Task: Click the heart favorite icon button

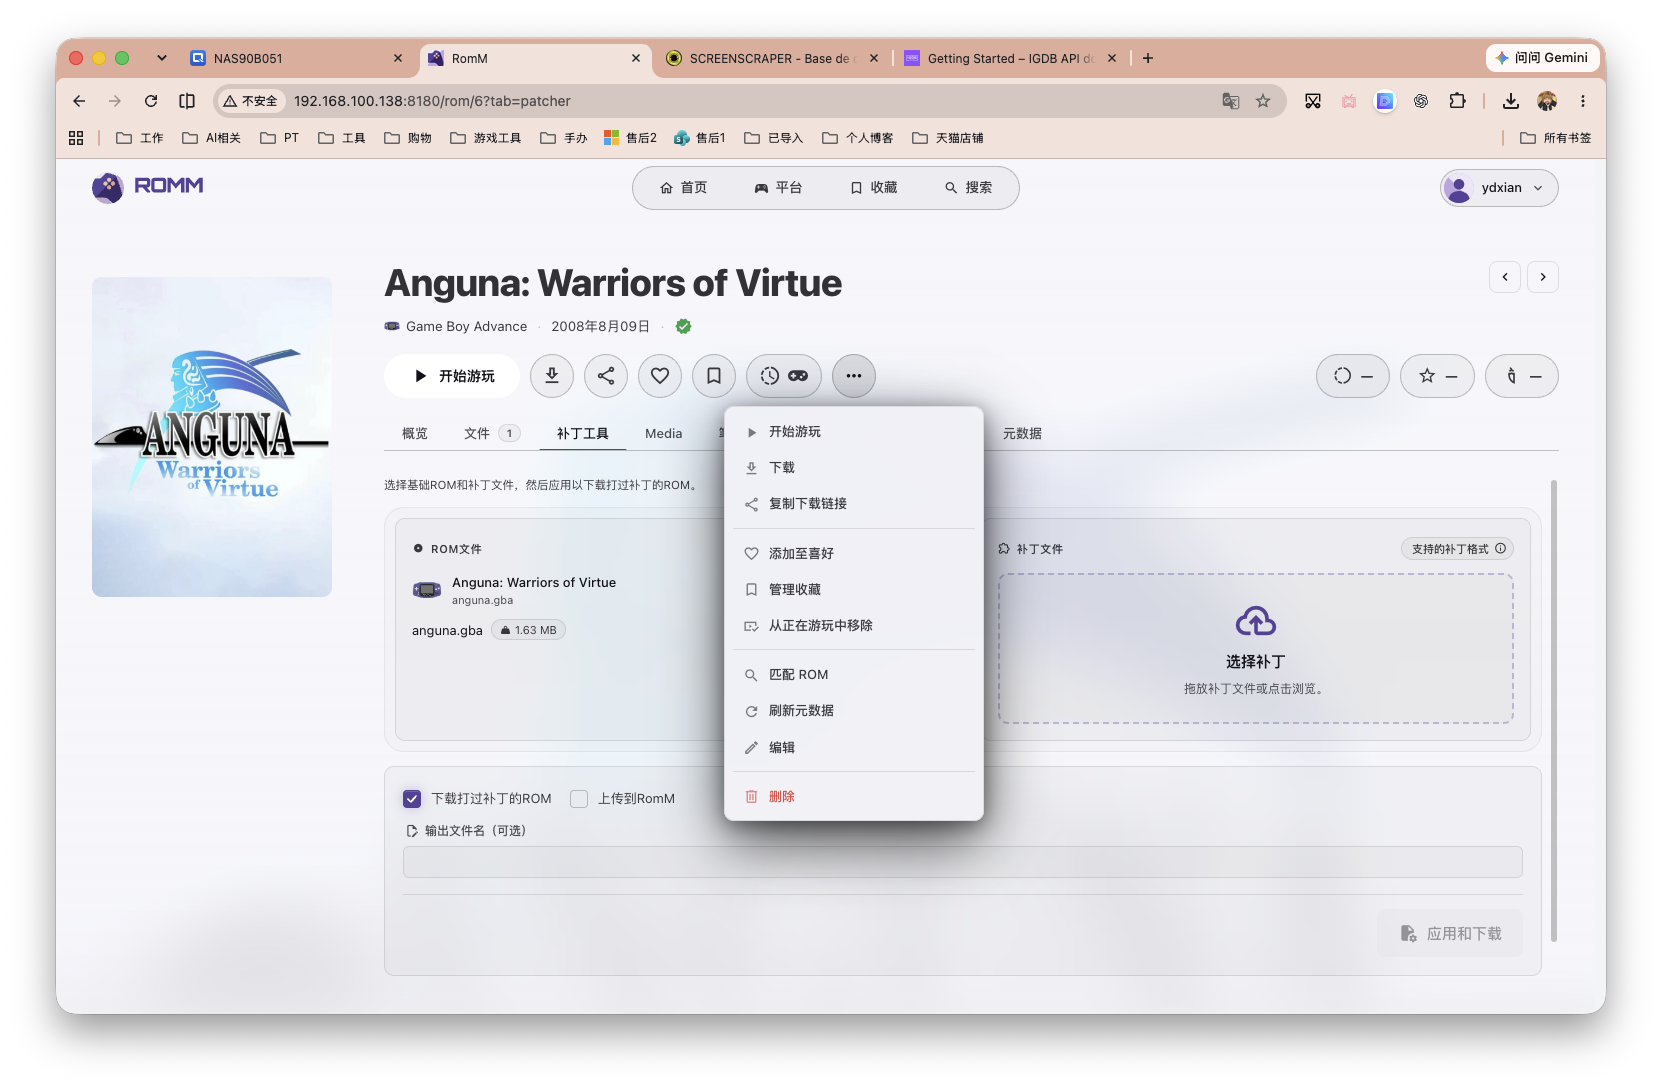Action: point(660,376)
